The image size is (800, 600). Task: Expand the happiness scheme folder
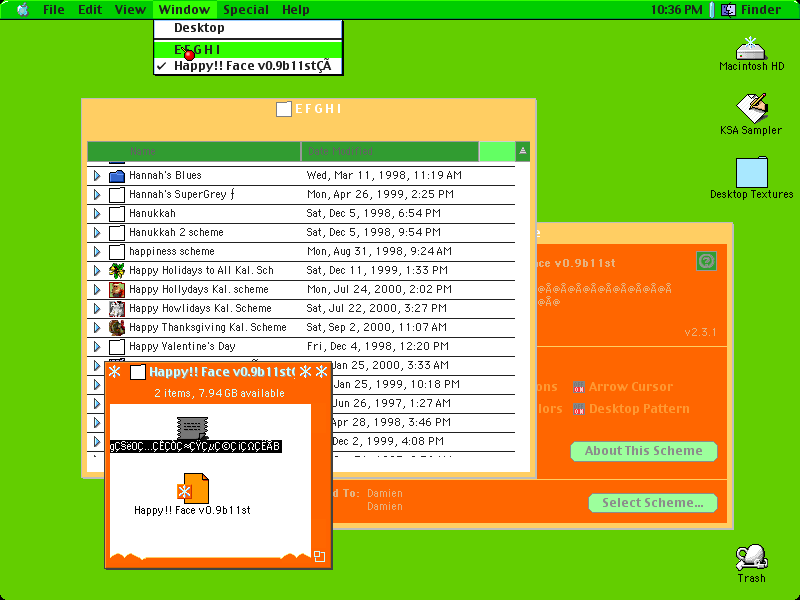(x=97, y=252)
